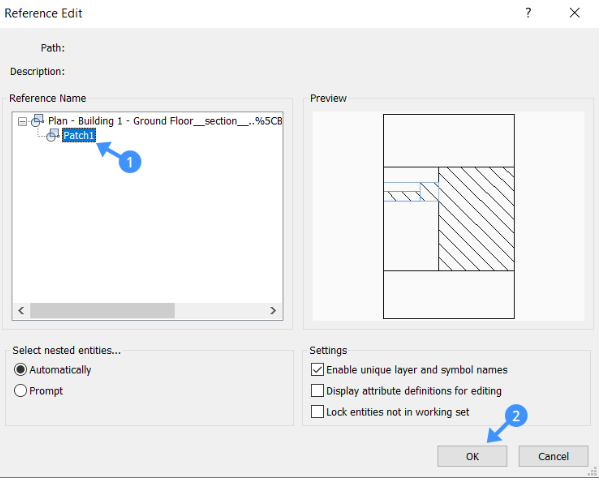Click the resize grip at dialog corner
Viewport: 601px width, 482px height.
click(592, 472)
